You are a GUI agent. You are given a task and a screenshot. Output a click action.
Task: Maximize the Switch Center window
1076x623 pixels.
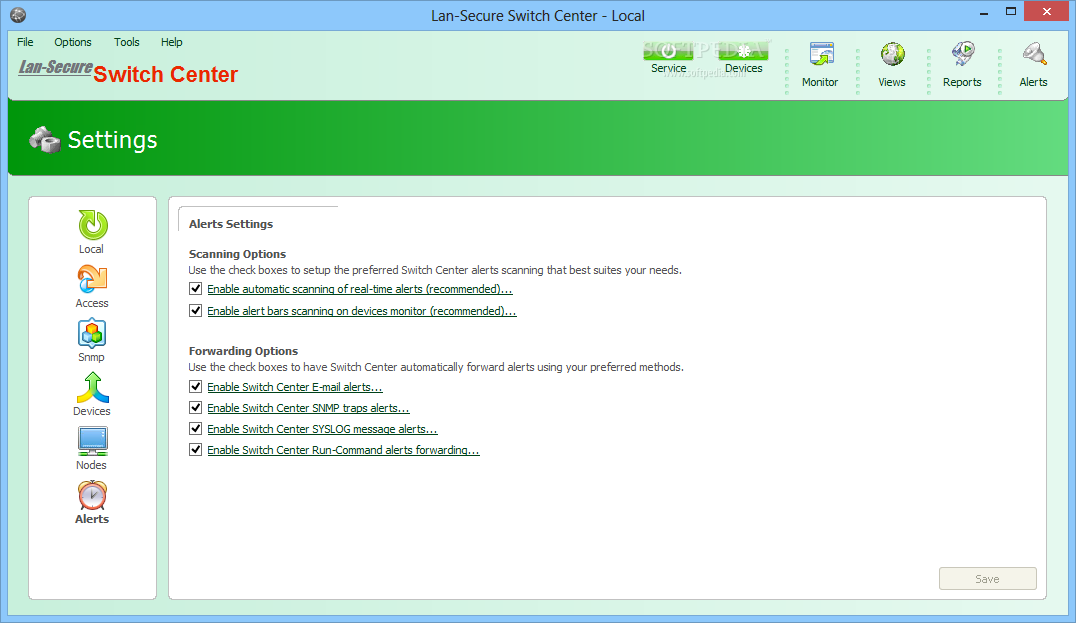tap(1011, 12)
